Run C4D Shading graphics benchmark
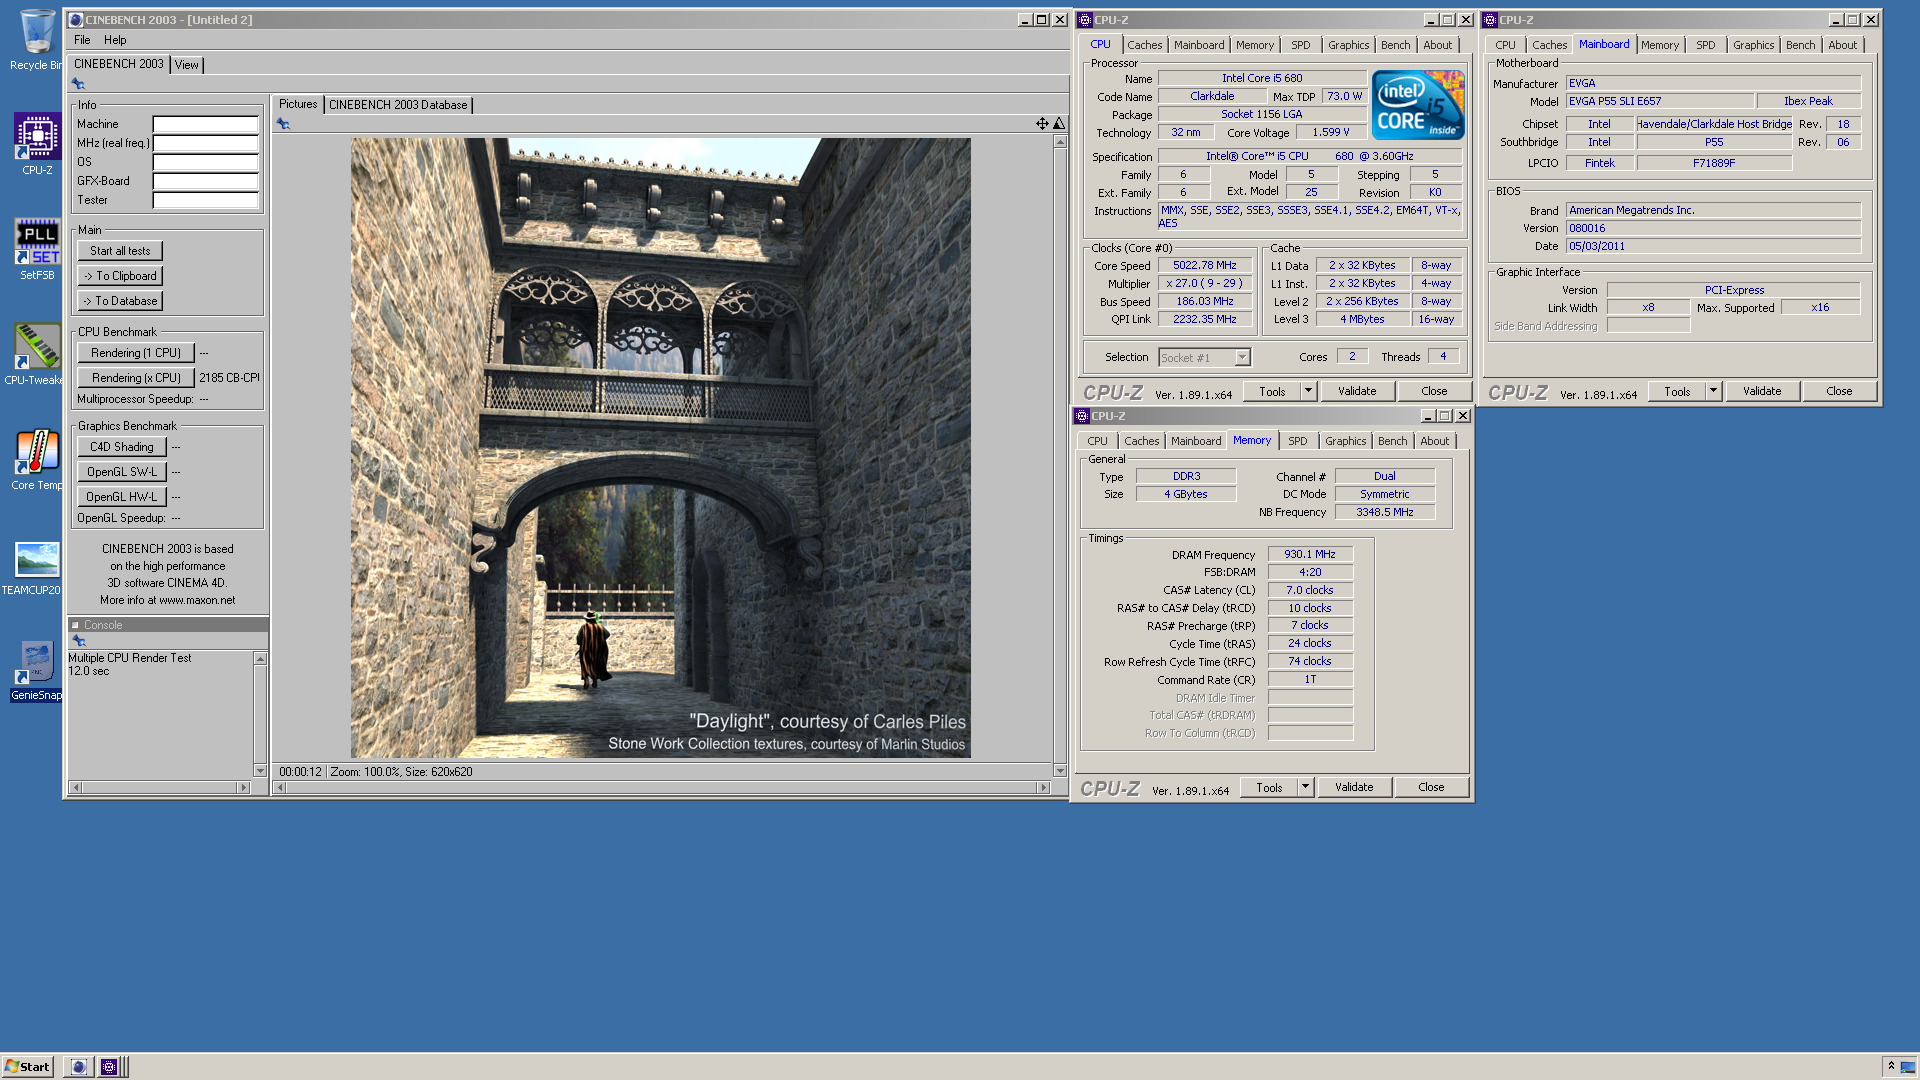This screenshot has width=1920, height=1080. click(x=121, y=447)
